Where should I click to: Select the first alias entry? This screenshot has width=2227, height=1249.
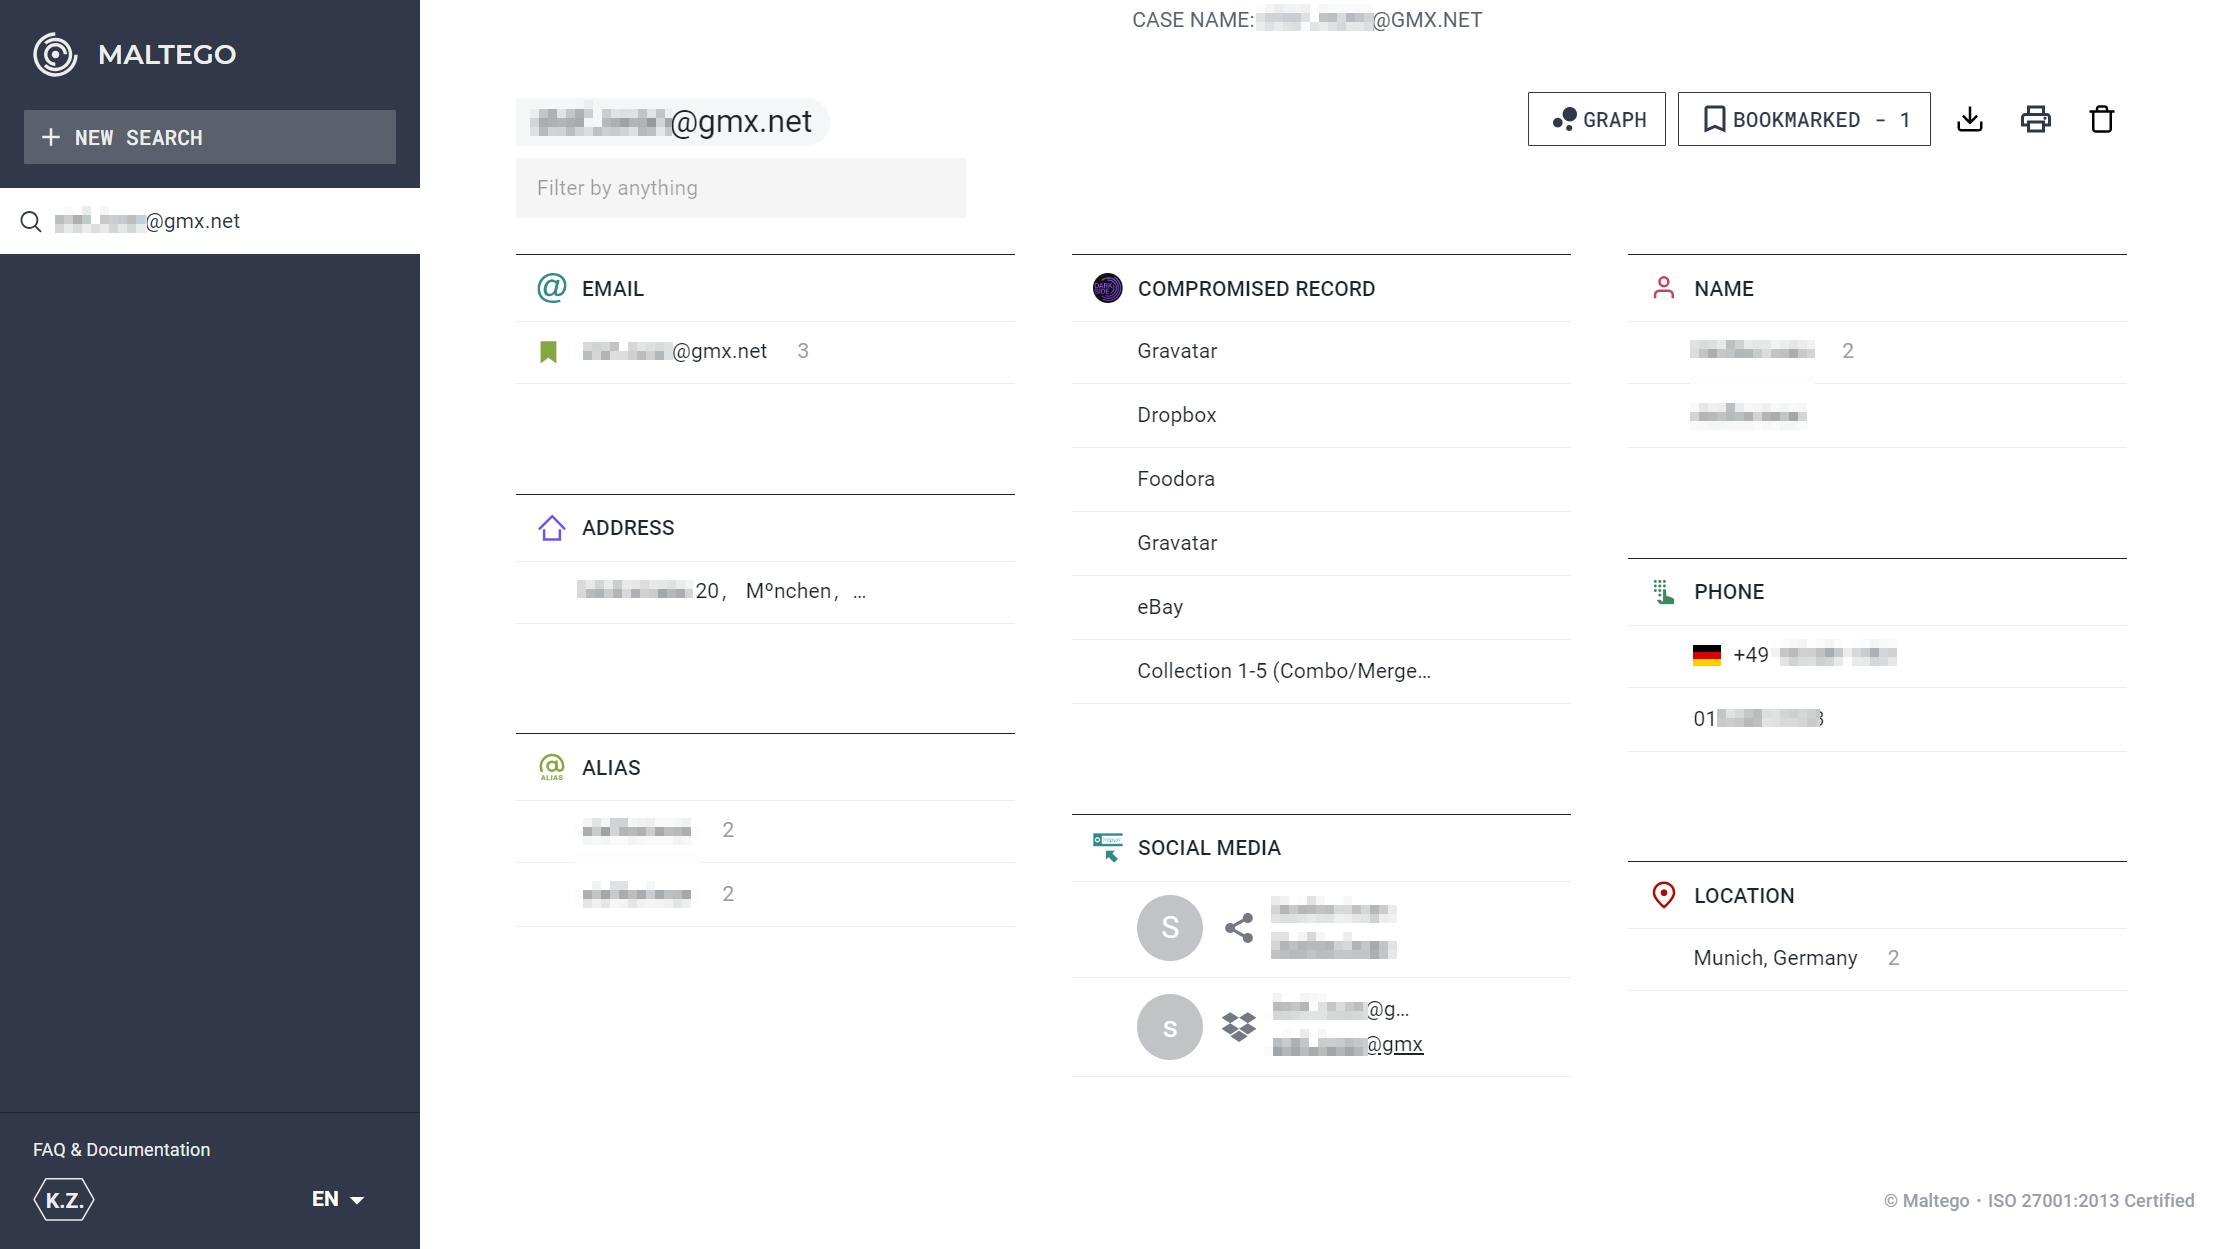click(765, 831)
